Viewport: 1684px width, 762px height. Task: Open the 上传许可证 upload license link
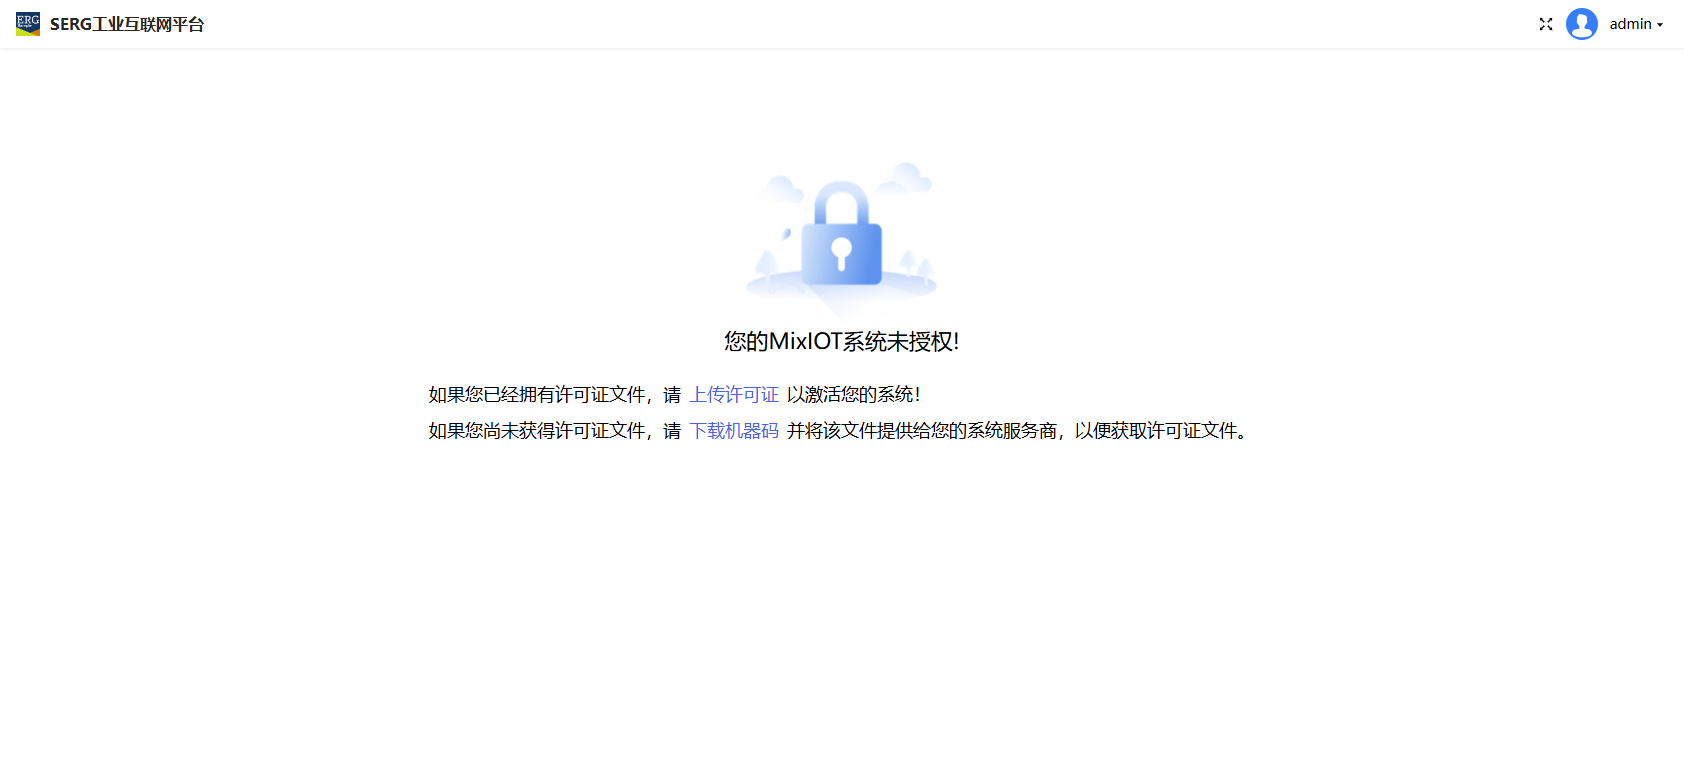click(x=734, y=395)
